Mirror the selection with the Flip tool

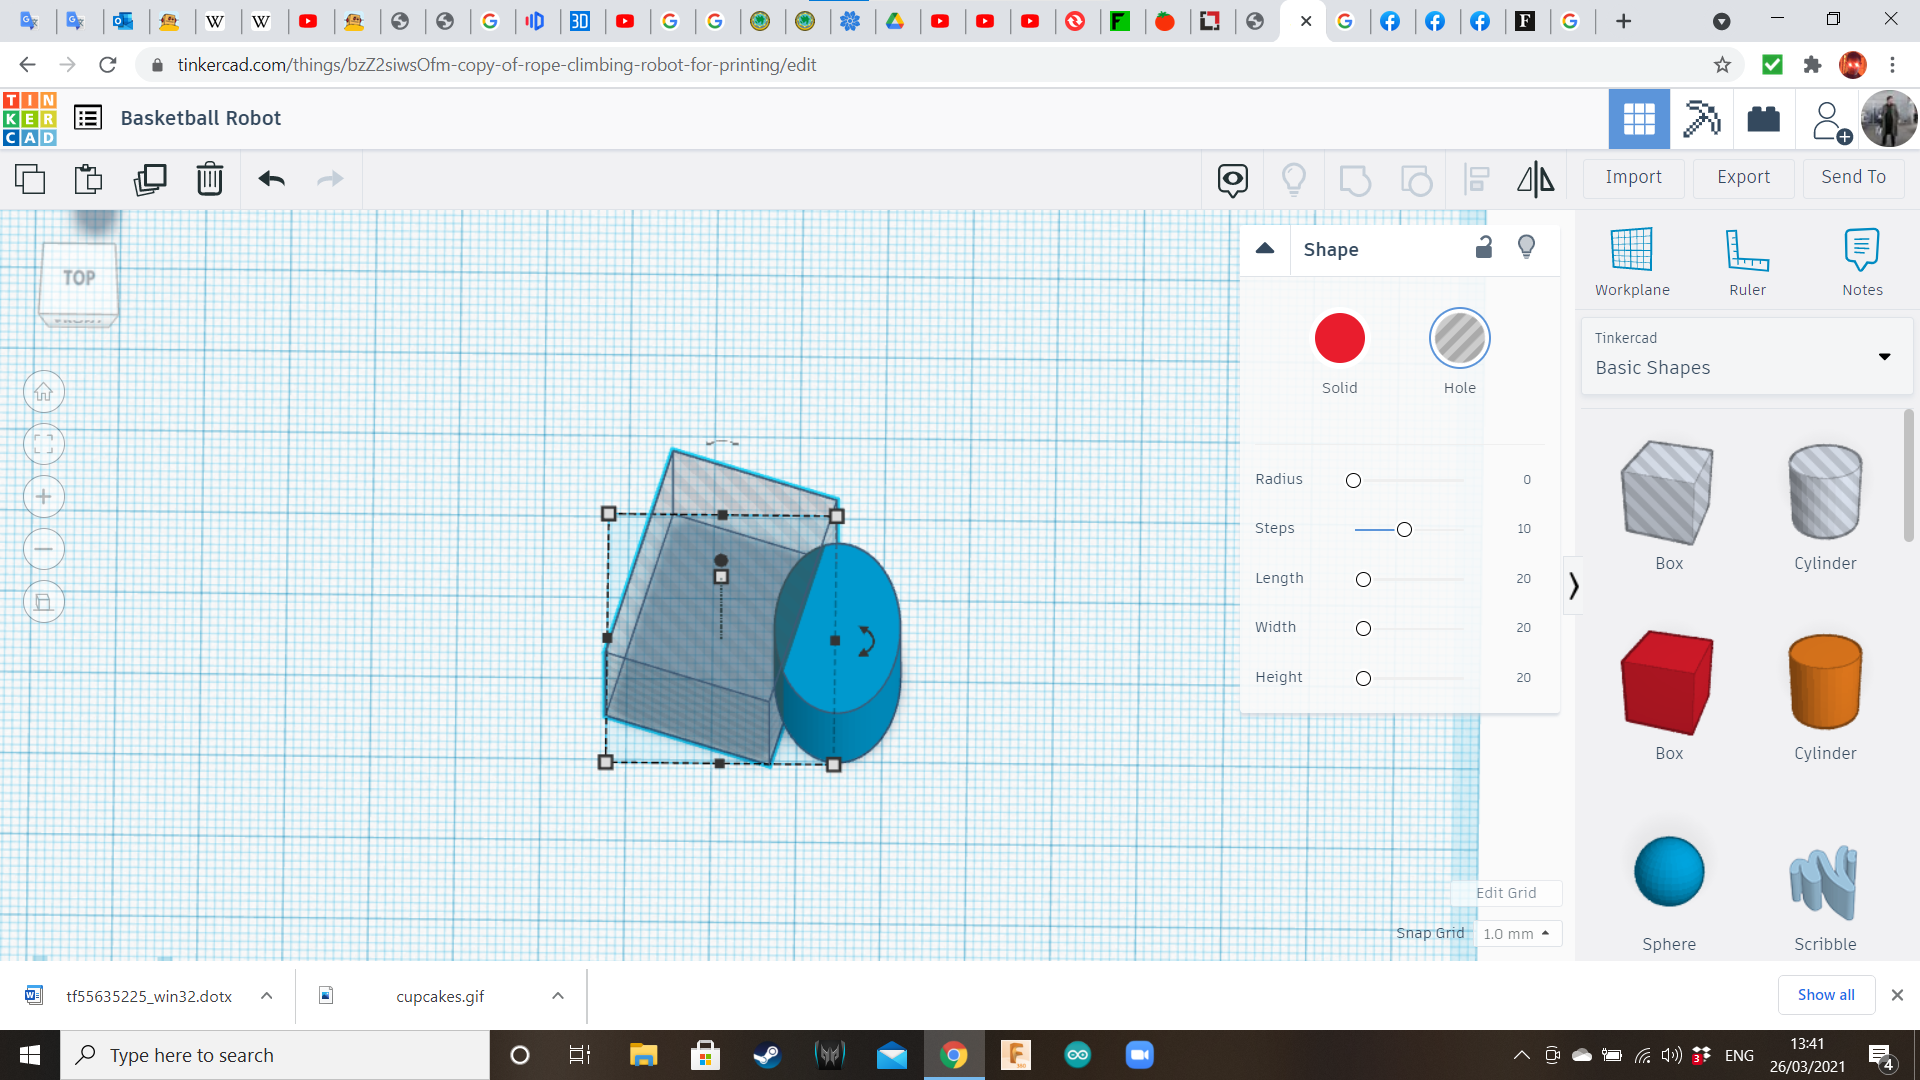coord(1535,179)
